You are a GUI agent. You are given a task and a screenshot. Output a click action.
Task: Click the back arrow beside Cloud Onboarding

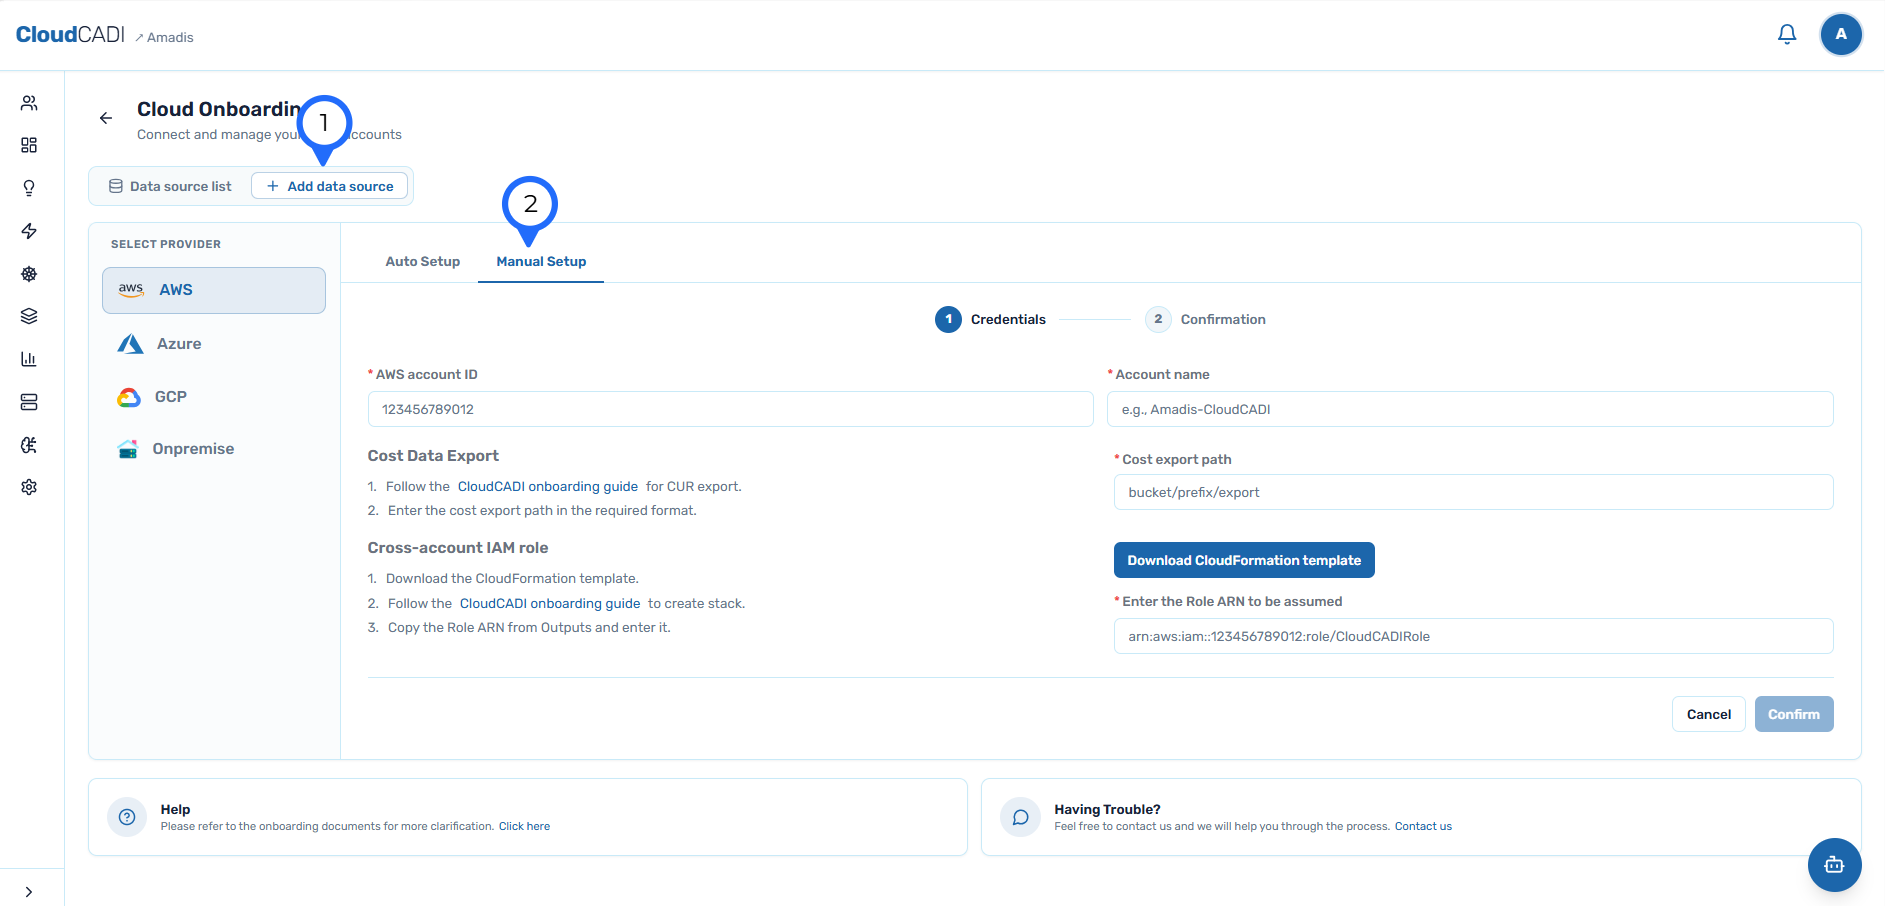click(106, 118)
